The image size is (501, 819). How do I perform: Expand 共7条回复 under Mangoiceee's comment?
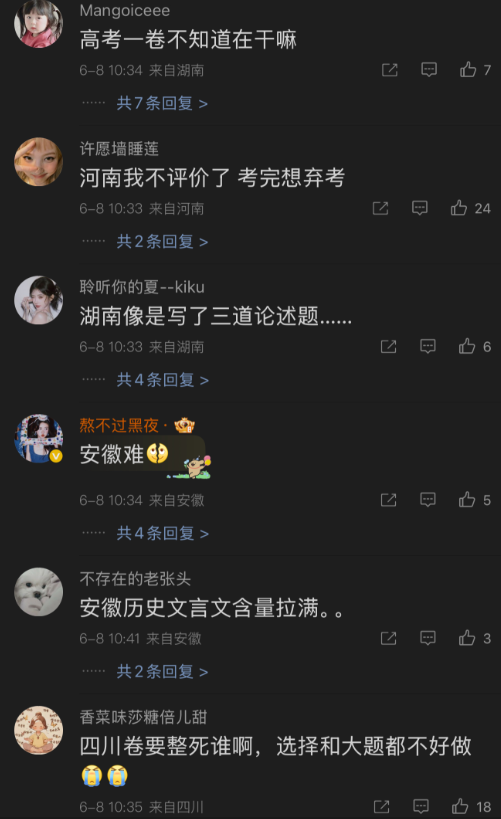coord(162,103)
